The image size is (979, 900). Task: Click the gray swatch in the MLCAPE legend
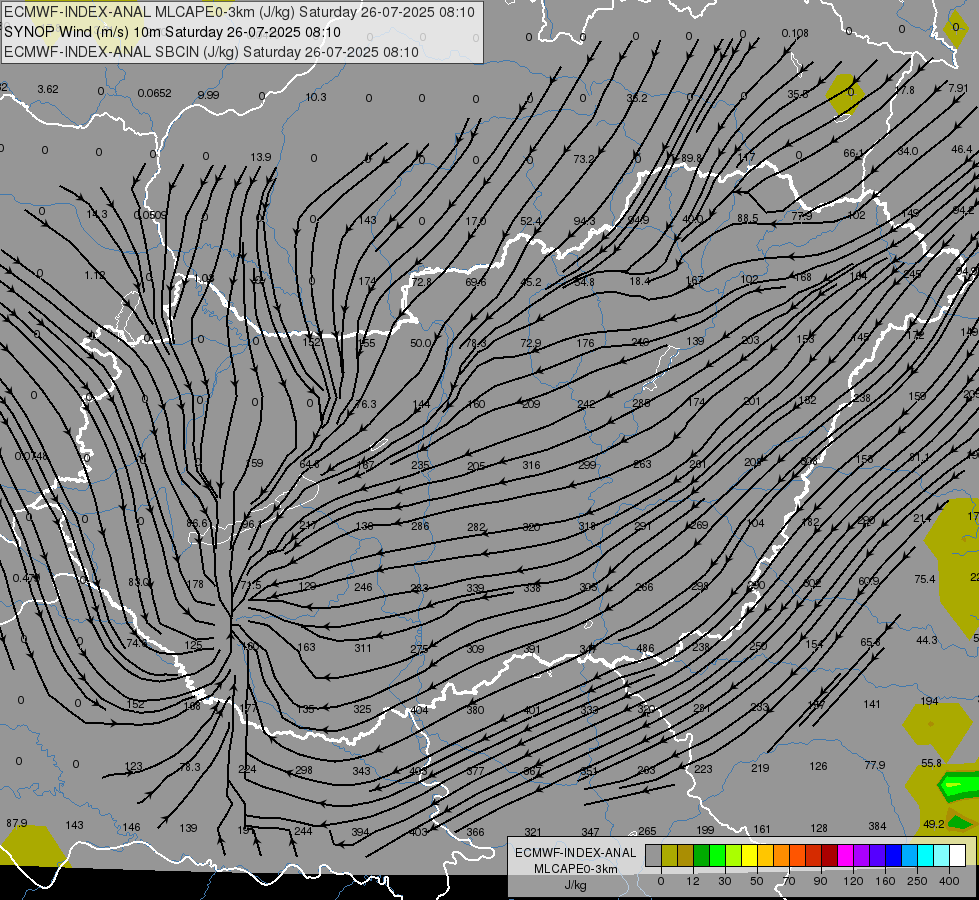point(653,855)
